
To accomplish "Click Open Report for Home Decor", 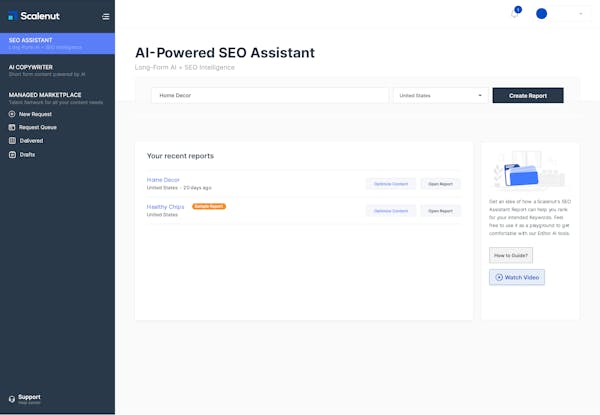I will (440, 184).
